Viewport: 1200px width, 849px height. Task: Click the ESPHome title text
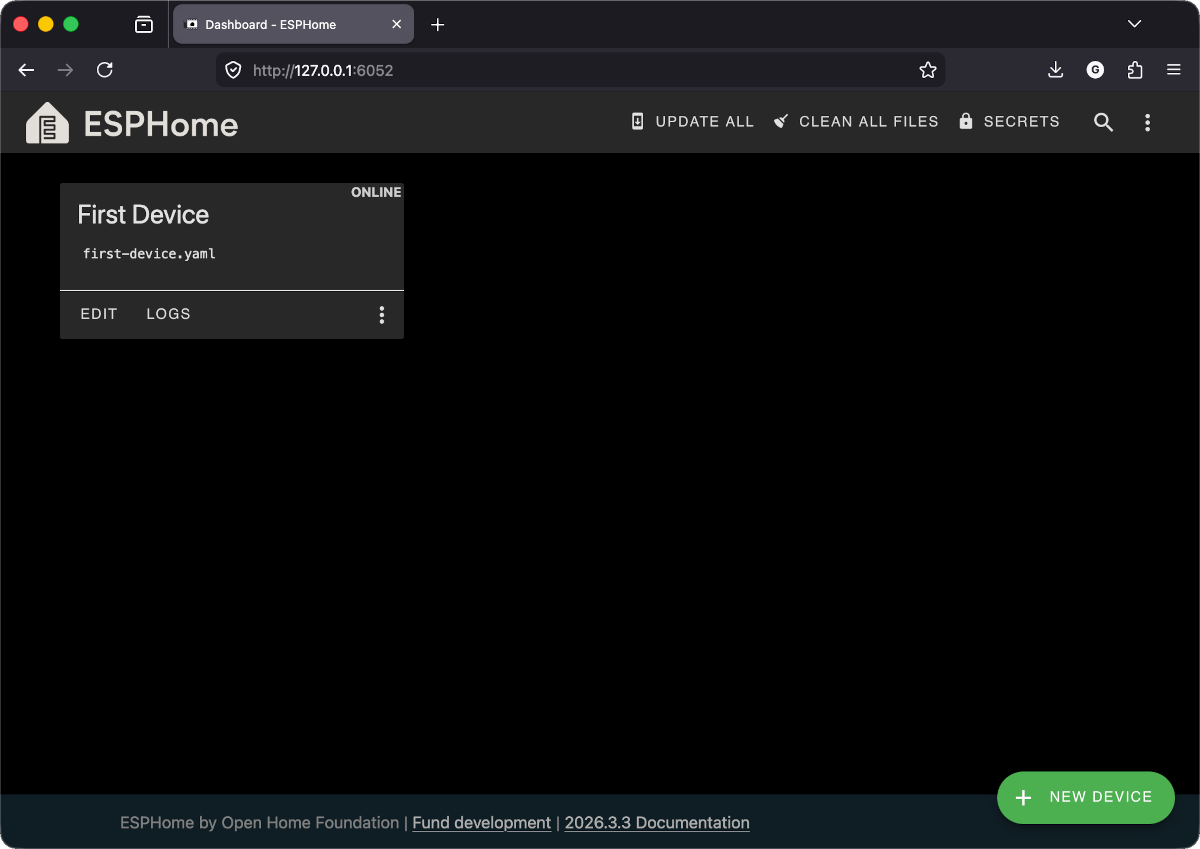[161, 124]
